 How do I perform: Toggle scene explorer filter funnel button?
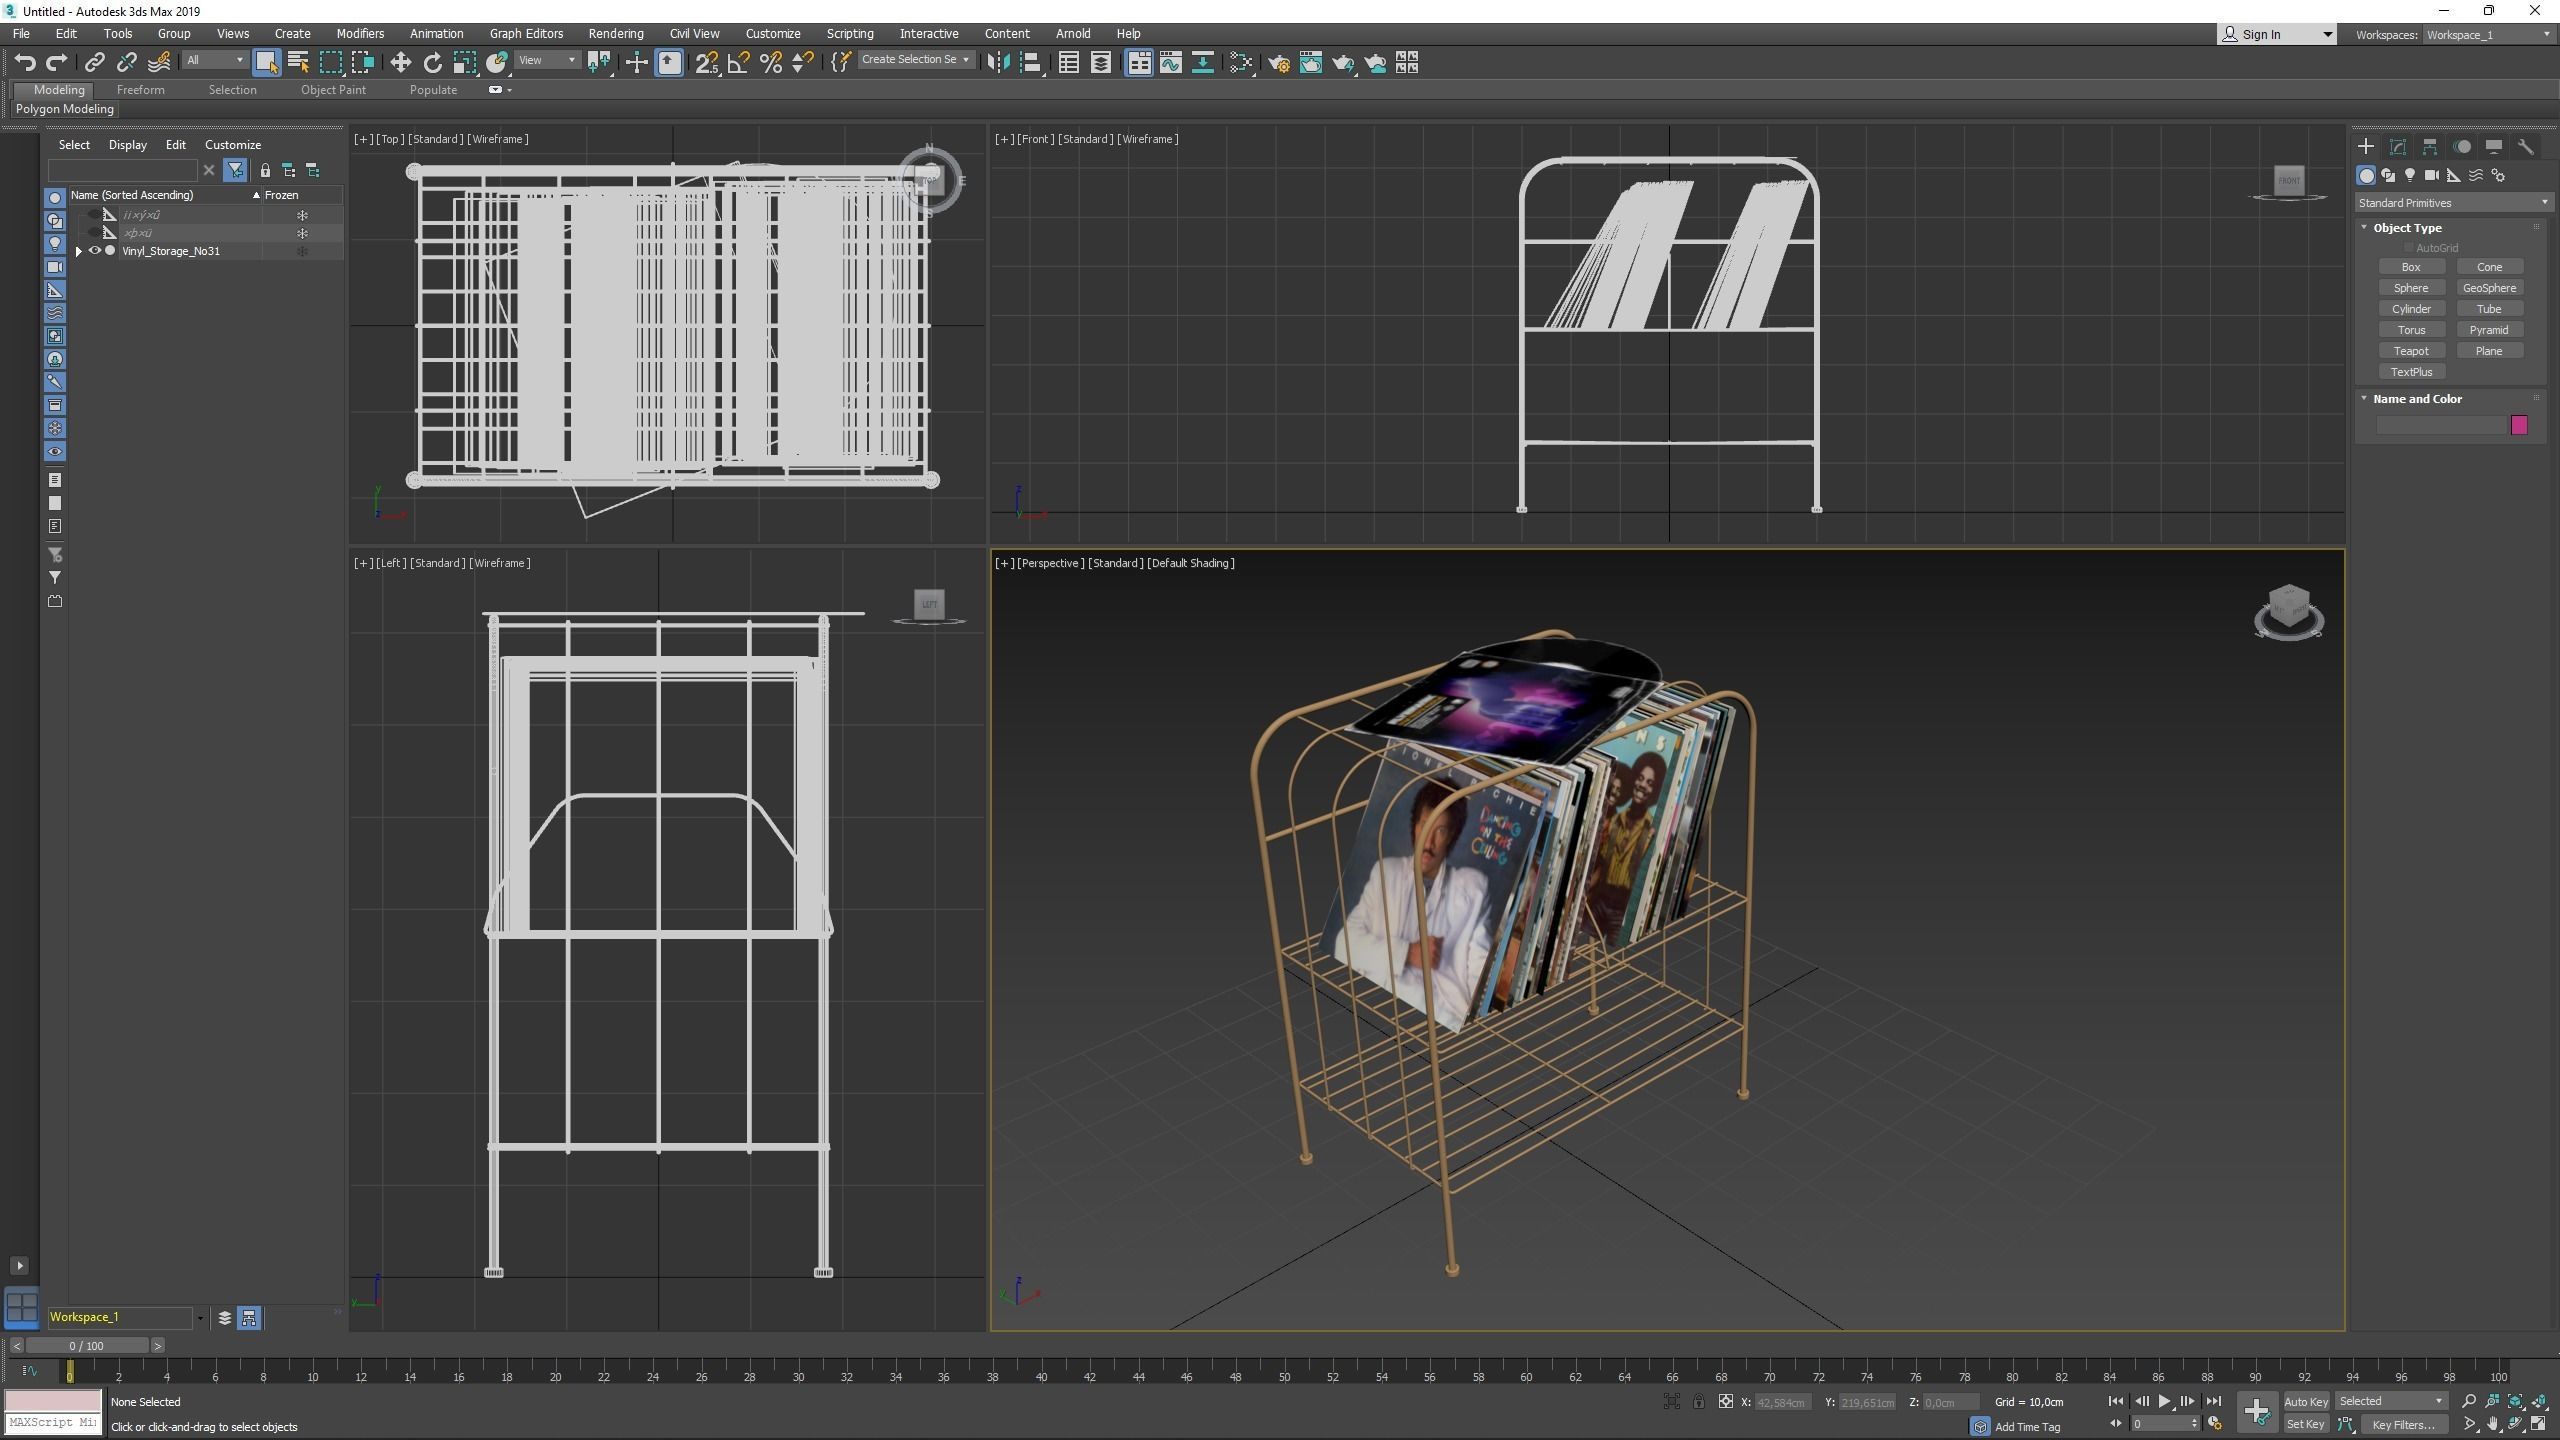click(x=235, y=170)
